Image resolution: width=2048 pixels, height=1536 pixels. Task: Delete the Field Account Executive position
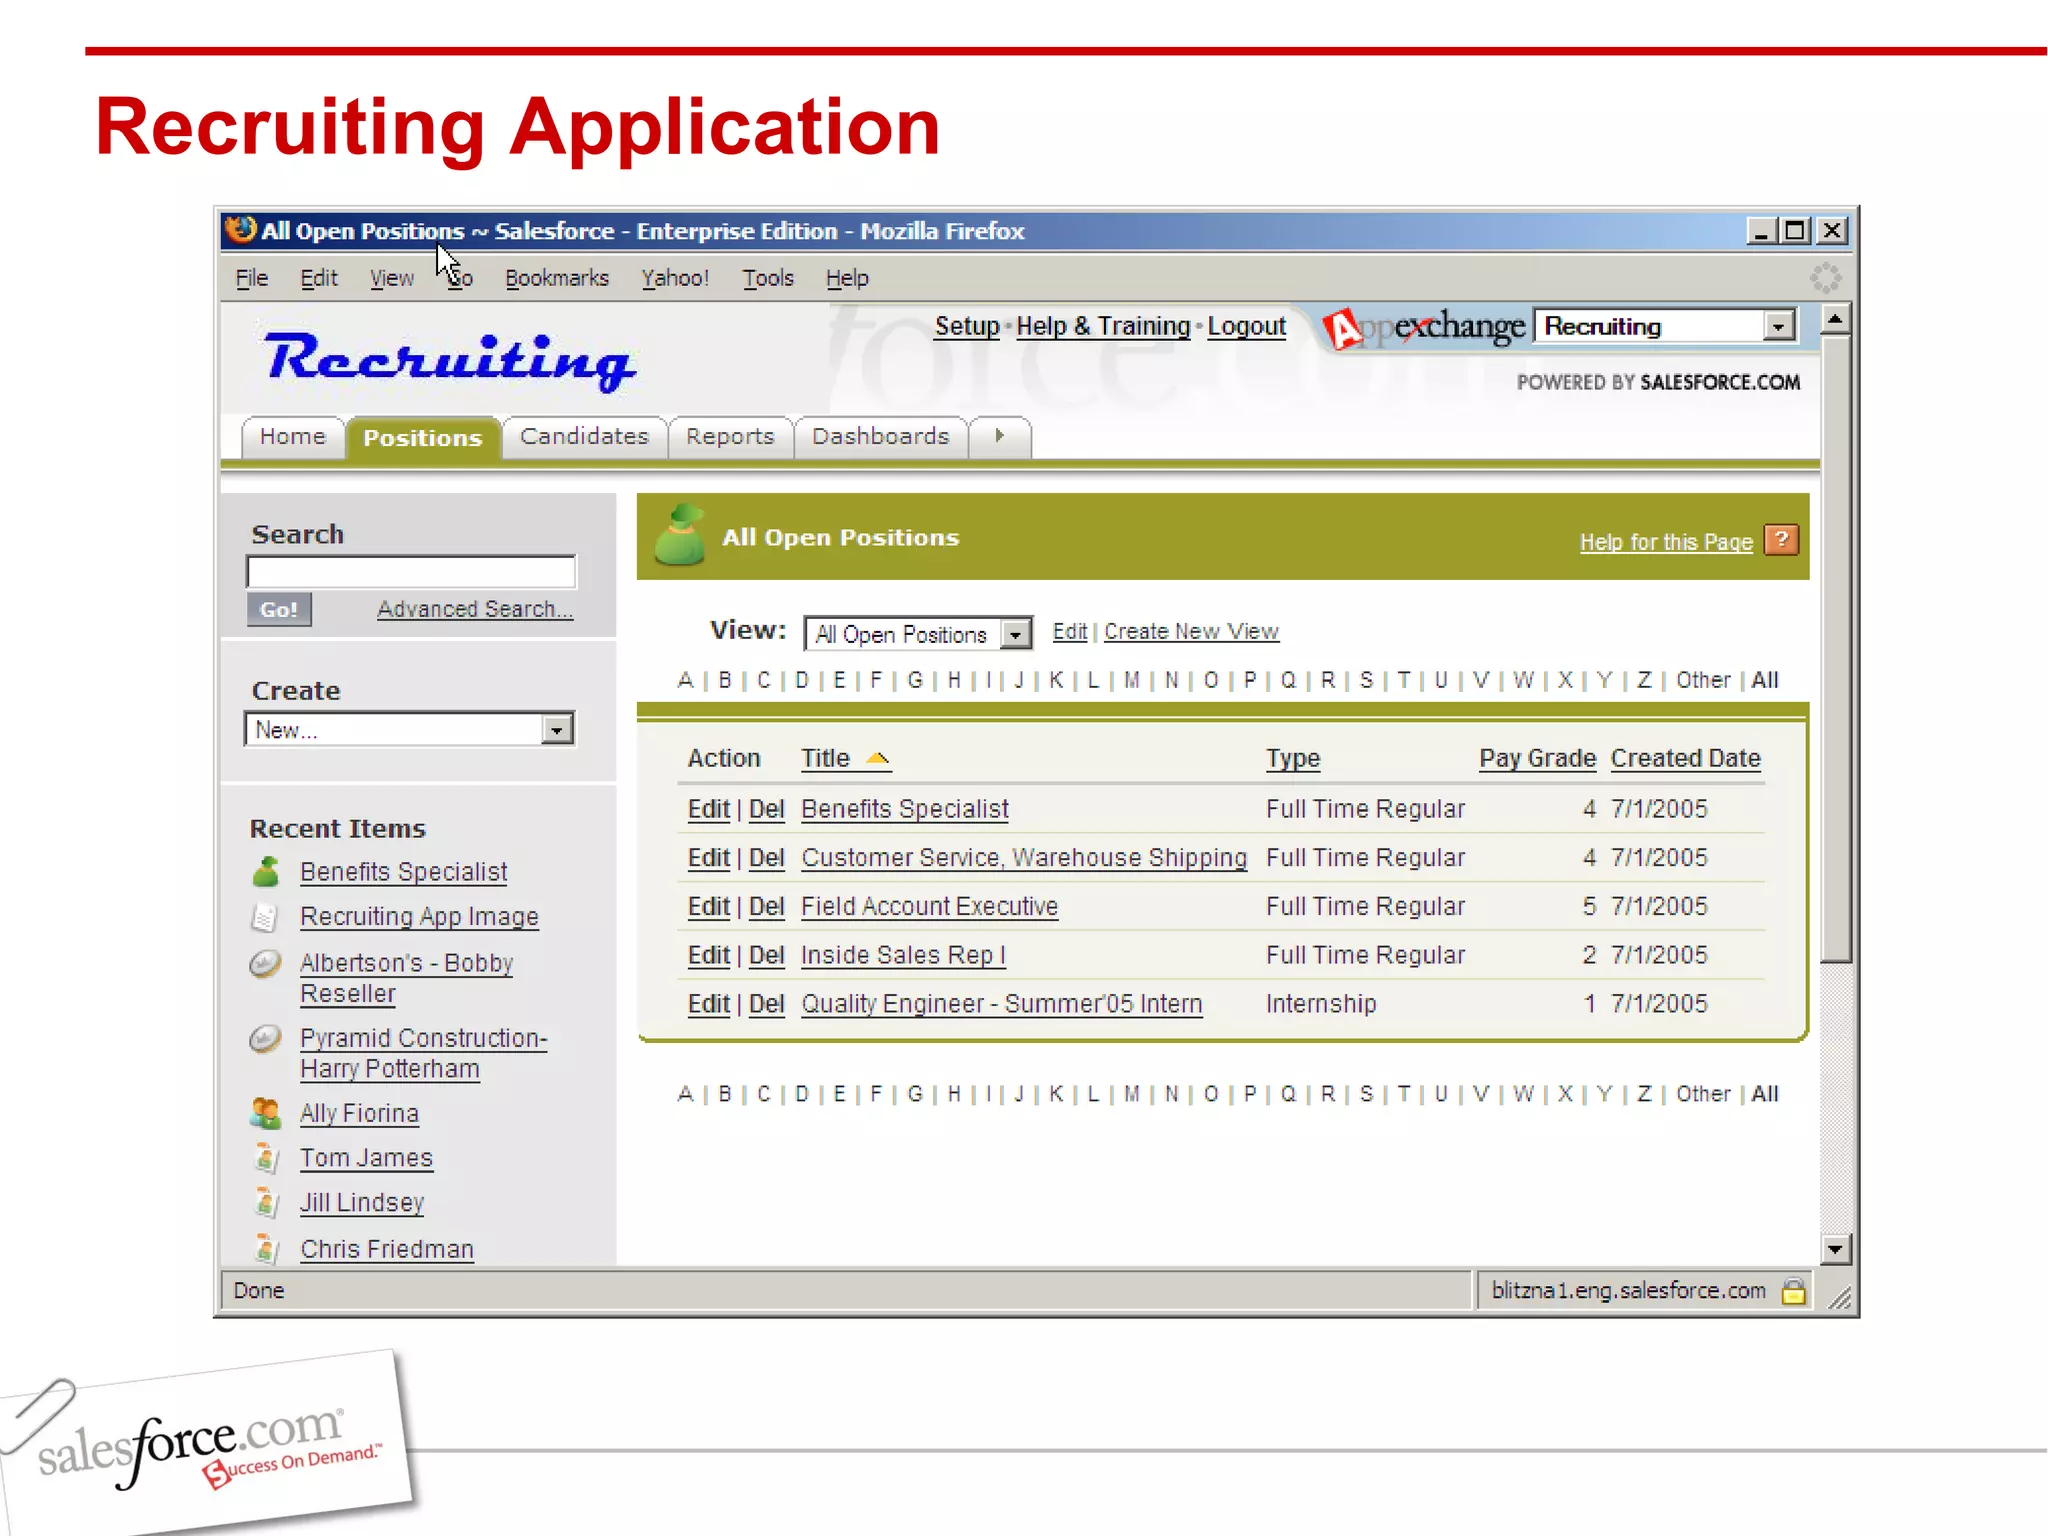pyautogui.click(x=766, y=907)
